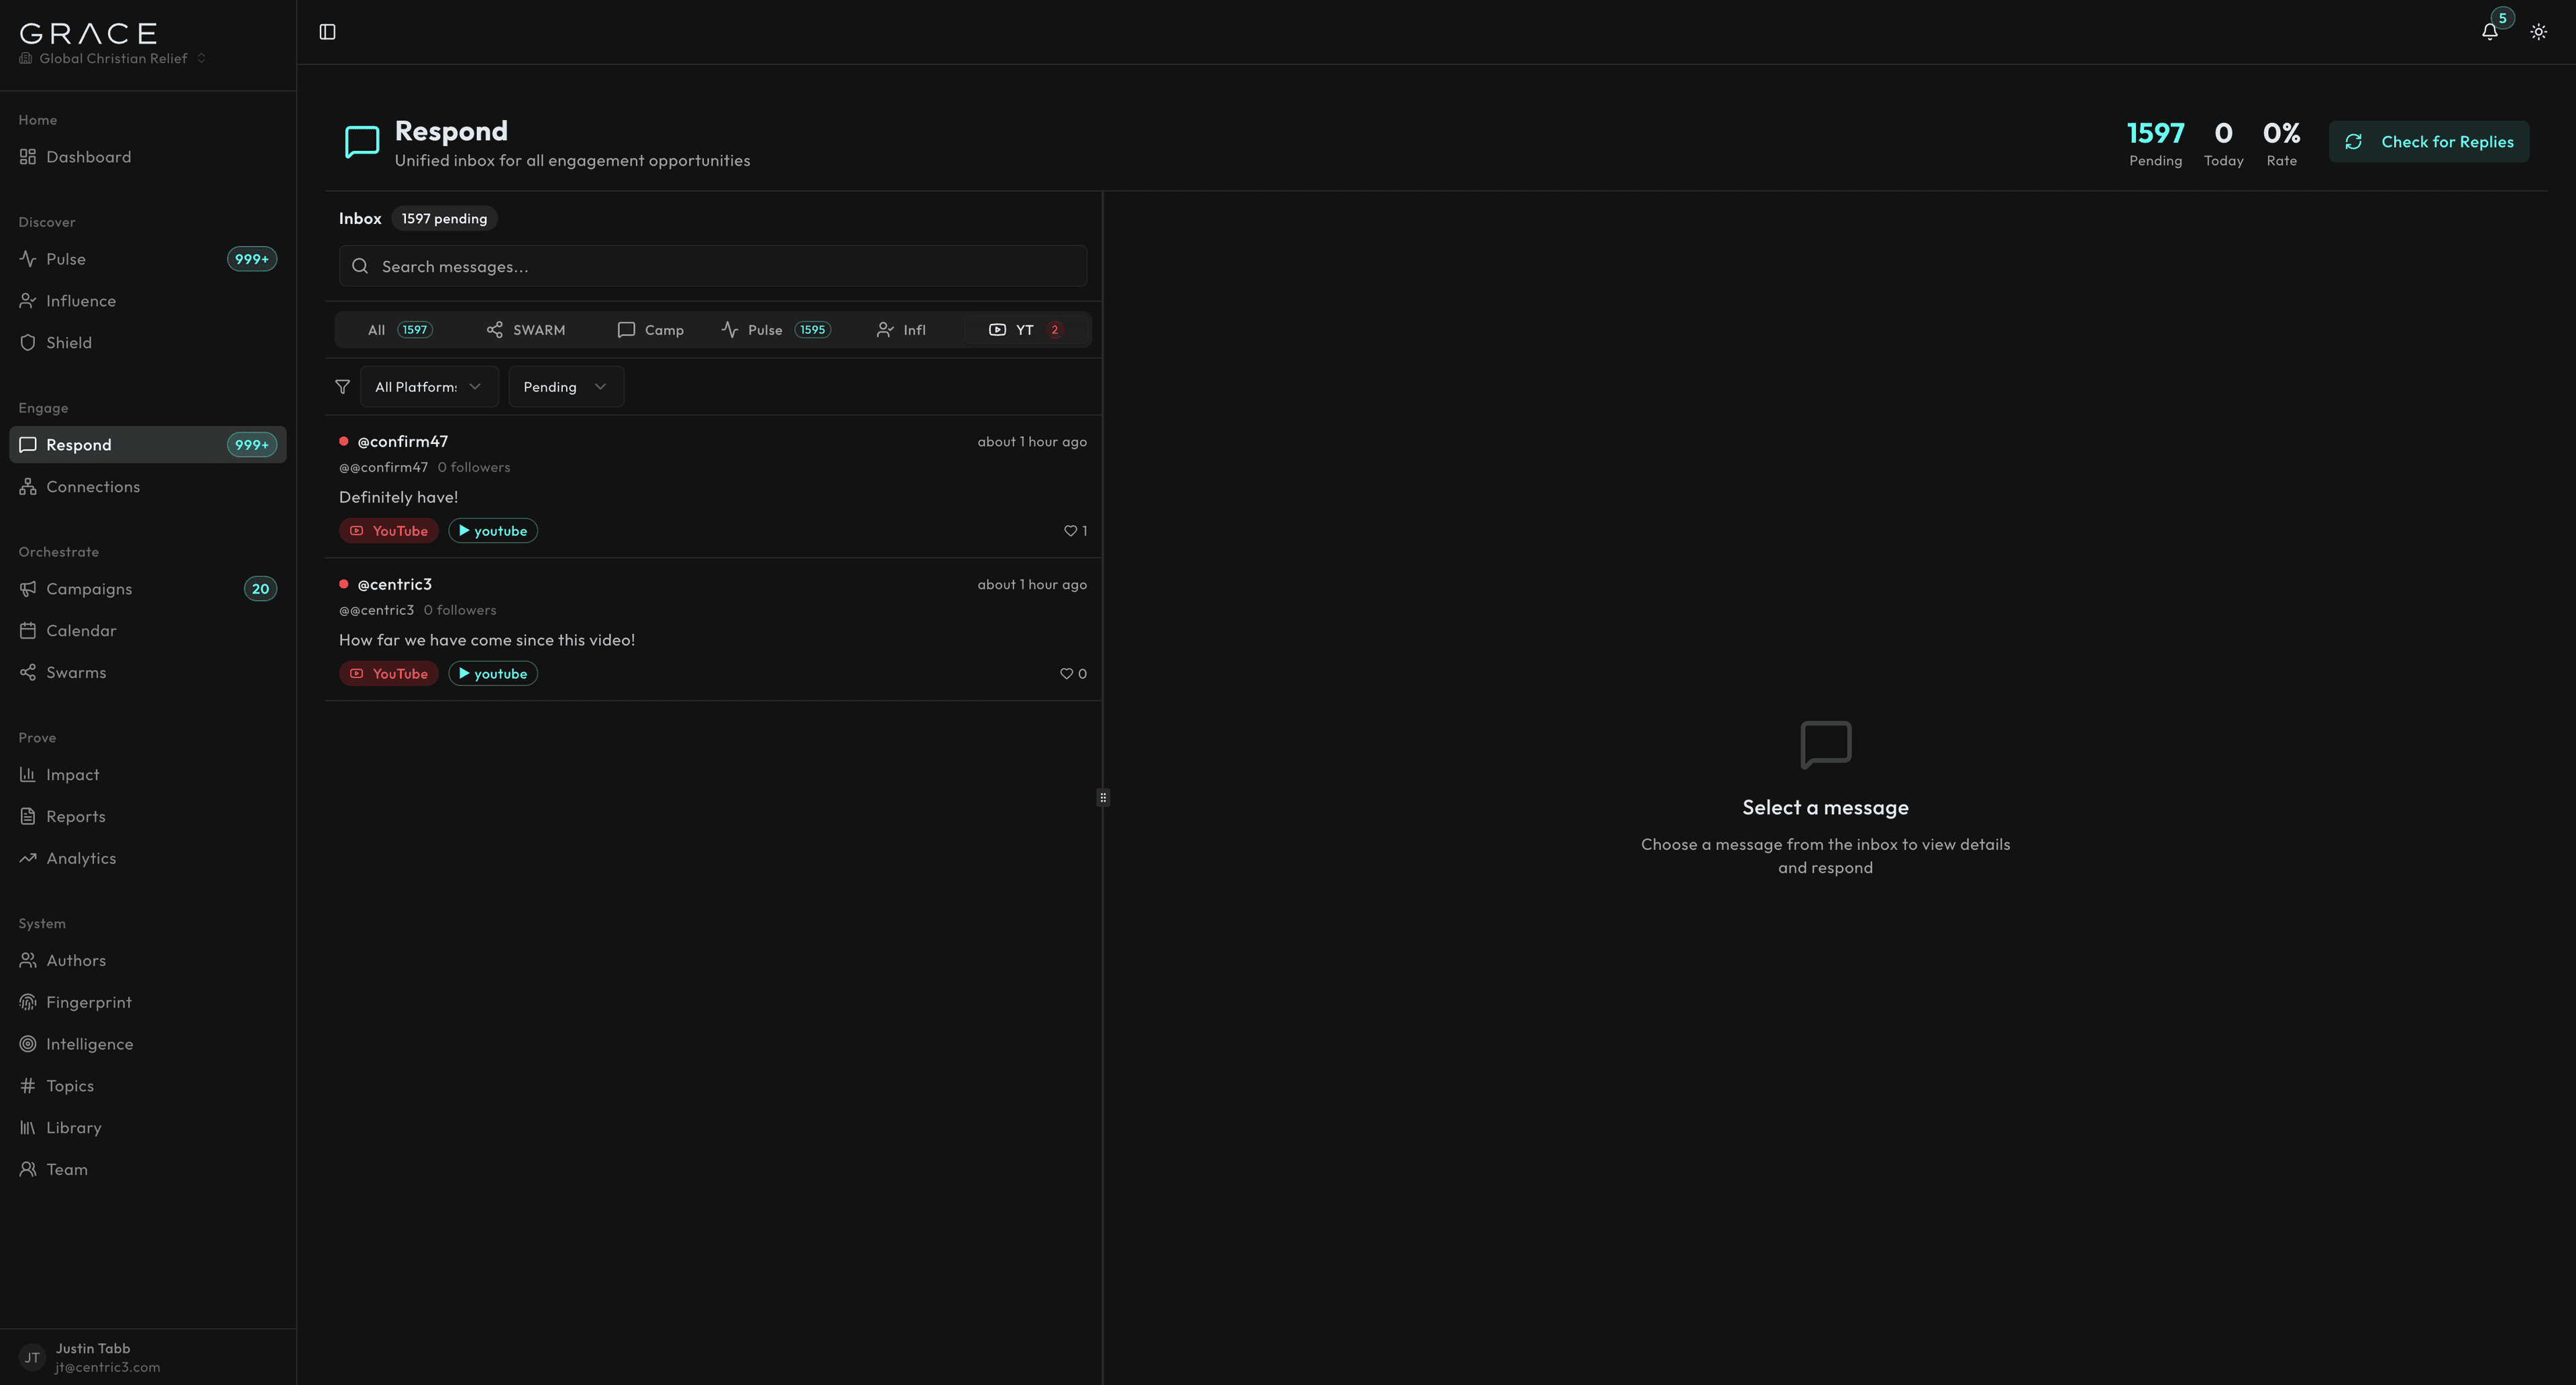Switch to the YT filter tab

point(1024,329)
